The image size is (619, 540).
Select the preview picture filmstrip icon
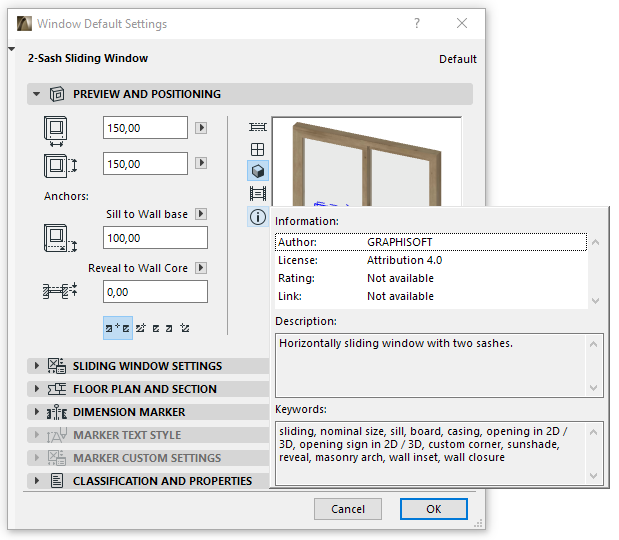(258, 194)
